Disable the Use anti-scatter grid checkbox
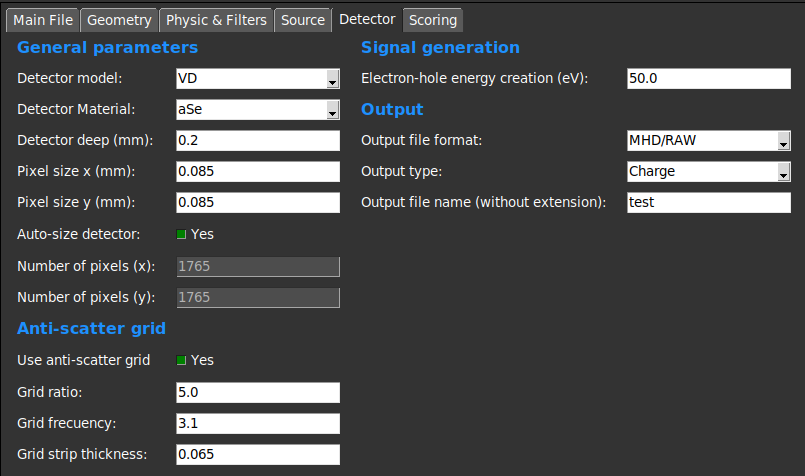 [x=182, y=360]
